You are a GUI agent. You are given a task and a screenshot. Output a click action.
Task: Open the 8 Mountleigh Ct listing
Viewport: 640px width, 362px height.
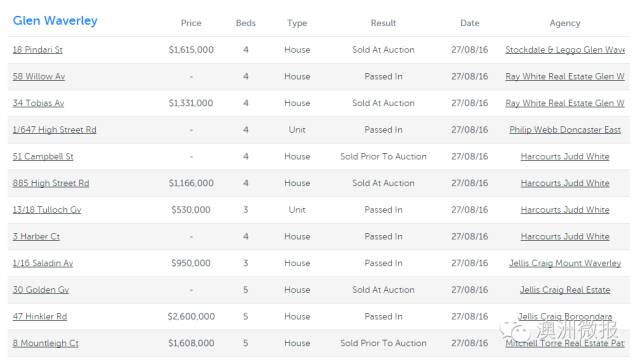click(45, 343)
